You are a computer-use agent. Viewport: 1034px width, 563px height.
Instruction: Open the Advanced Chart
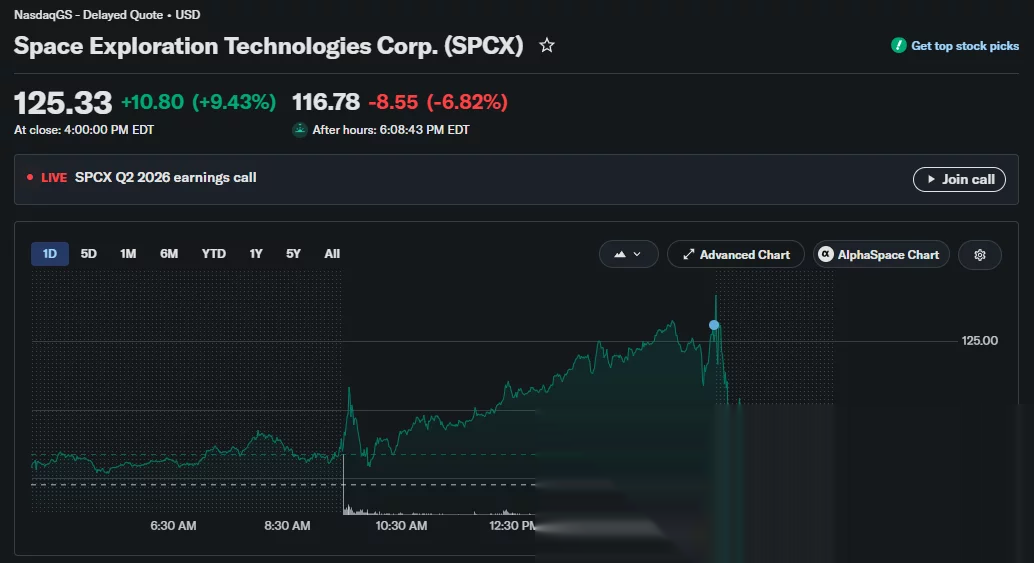pos(735,254)
